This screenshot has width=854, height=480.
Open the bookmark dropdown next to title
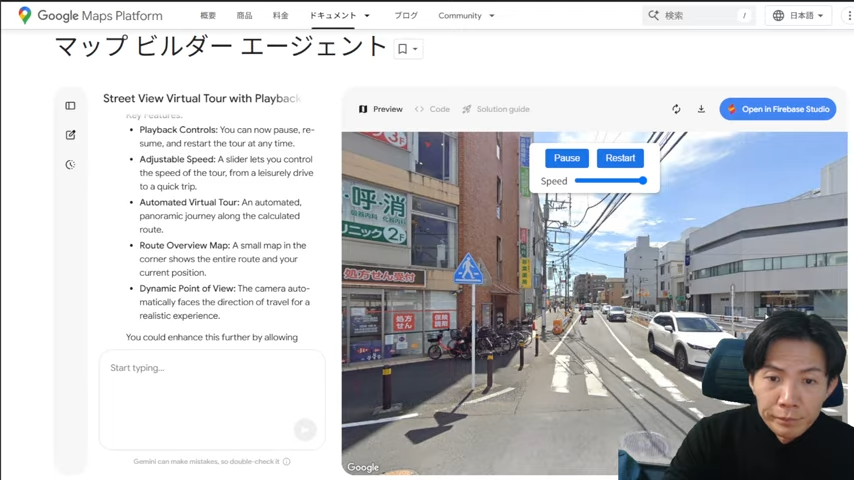coord(408,49)
